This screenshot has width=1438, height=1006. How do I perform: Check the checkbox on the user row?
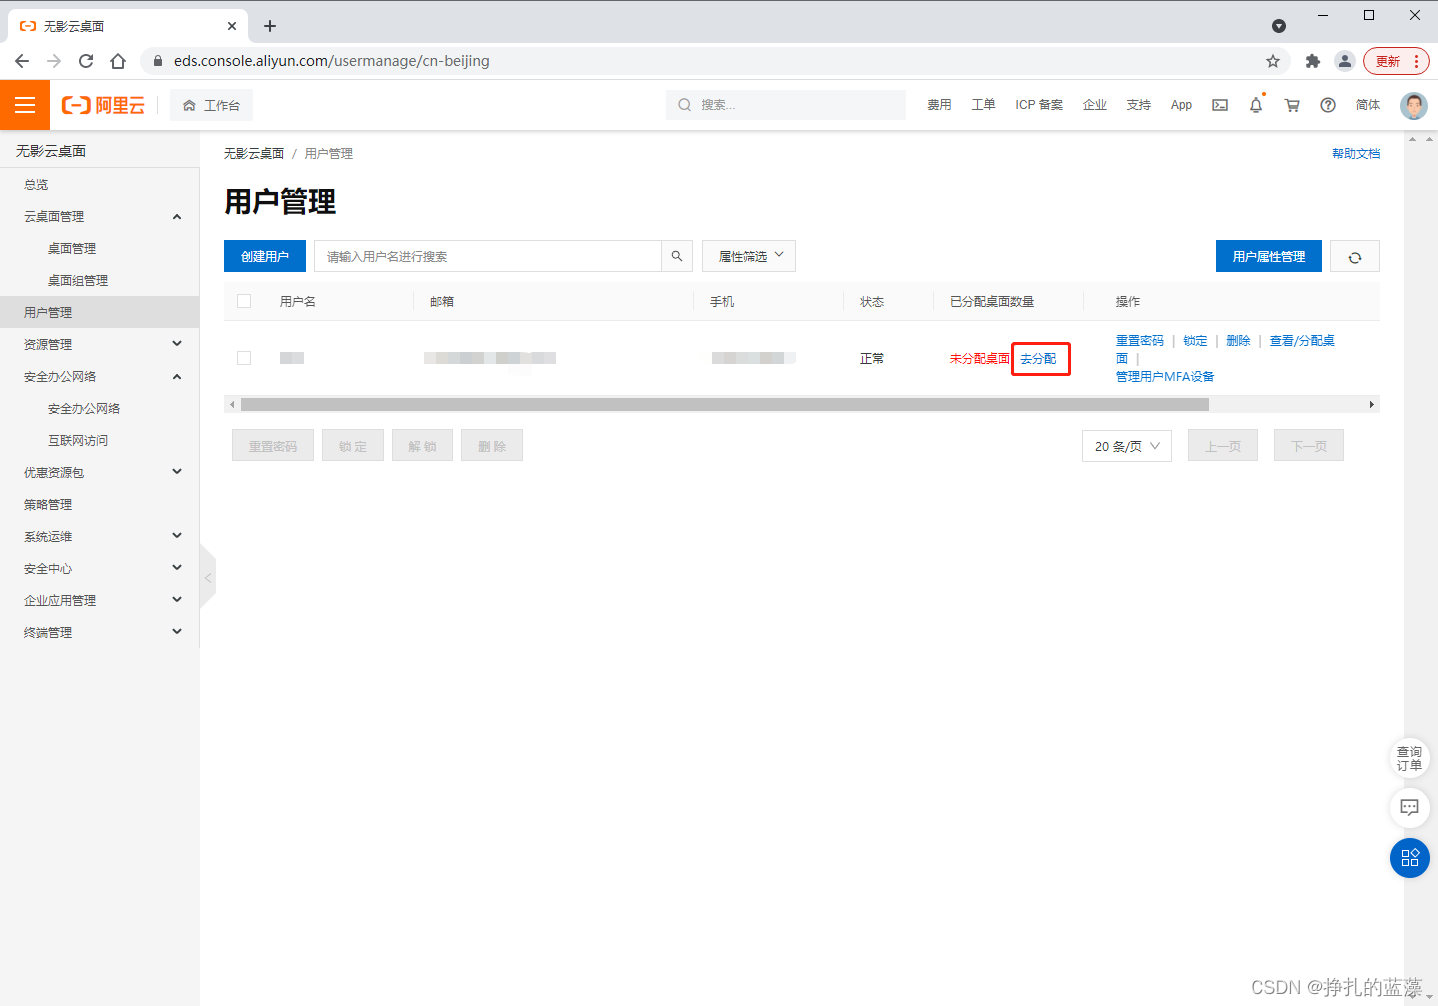click(x=243, y=357)
